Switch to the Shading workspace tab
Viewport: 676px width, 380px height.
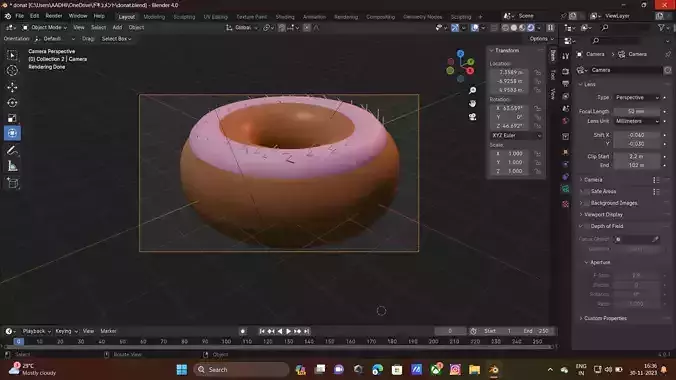coord(285,17)
